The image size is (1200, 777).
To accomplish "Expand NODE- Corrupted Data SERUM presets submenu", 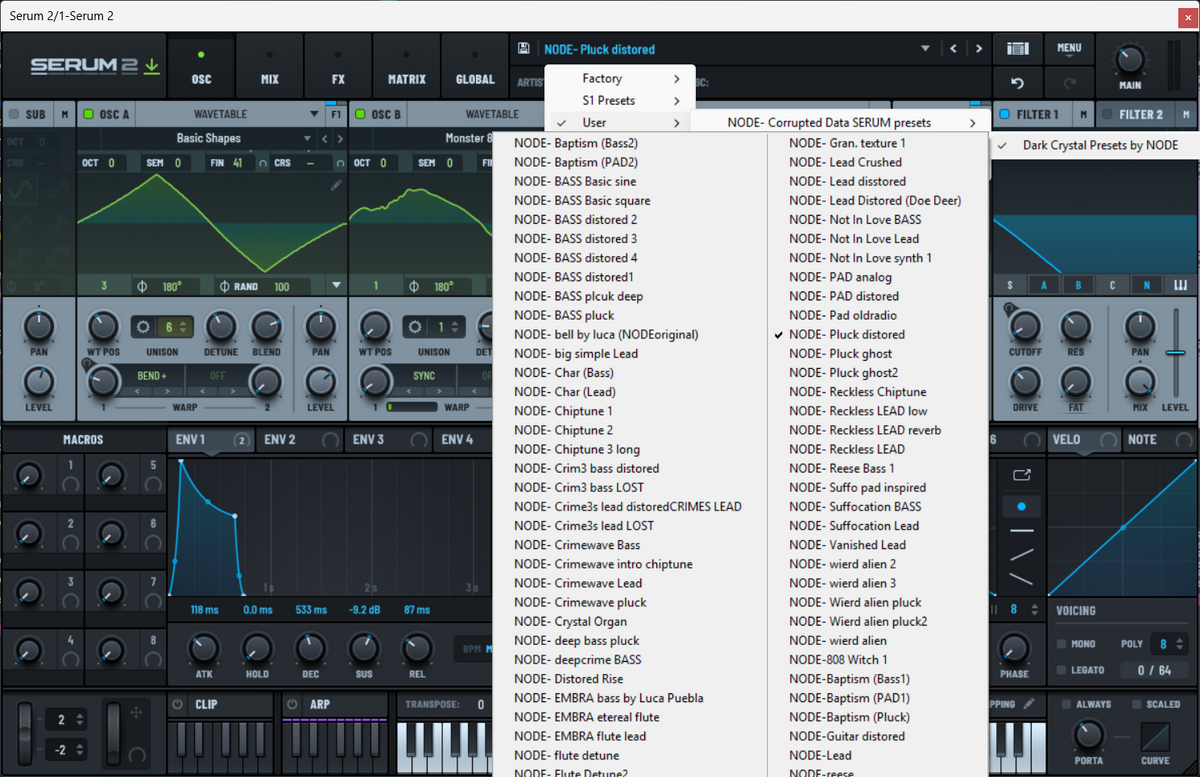I will click(841, 122).
